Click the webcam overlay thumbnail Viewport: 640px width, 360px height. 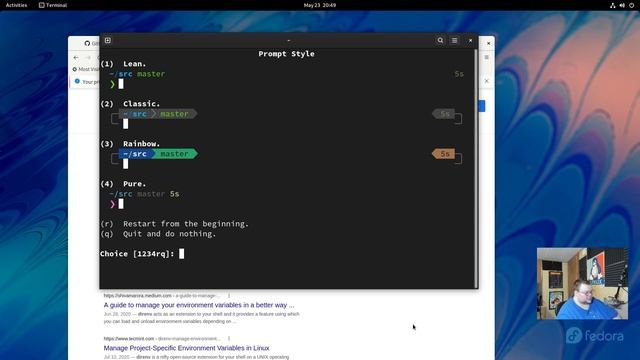point(582,283)
